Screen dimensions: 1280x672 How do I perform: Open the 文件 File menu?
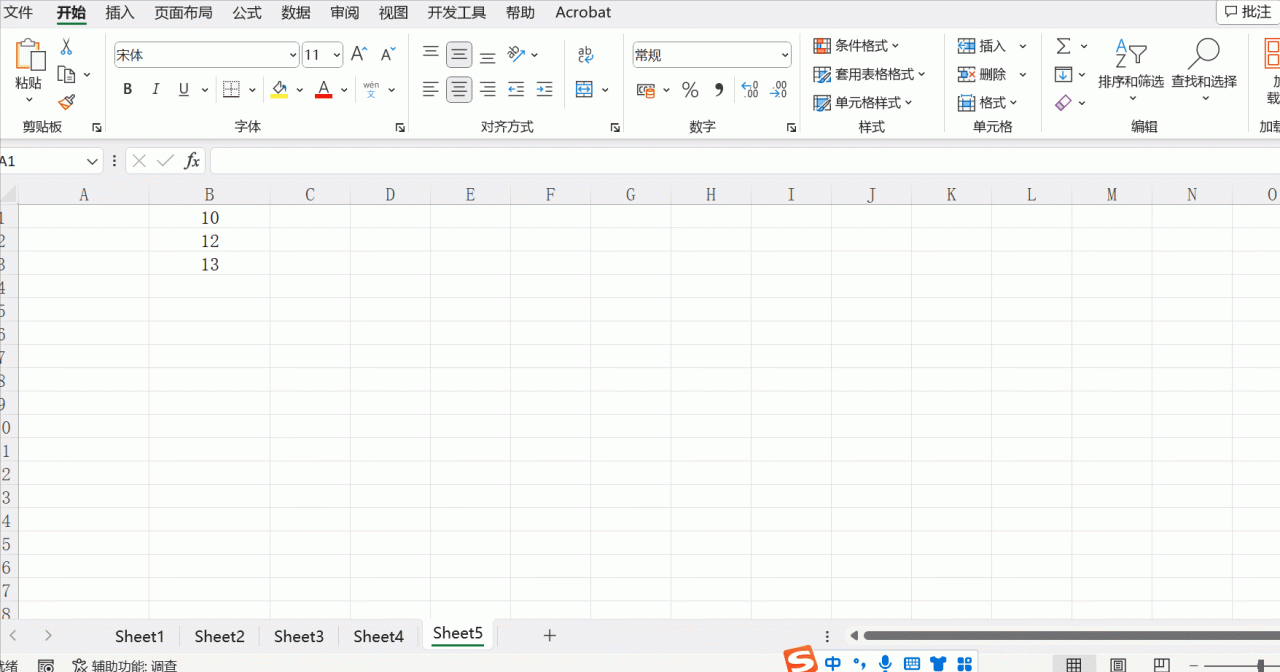(x=19, y=12)
